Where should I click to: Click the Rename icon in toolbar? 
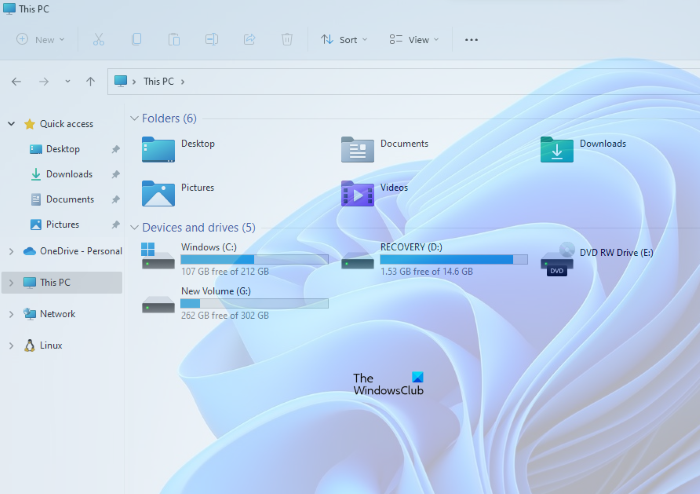click(212, 39)
